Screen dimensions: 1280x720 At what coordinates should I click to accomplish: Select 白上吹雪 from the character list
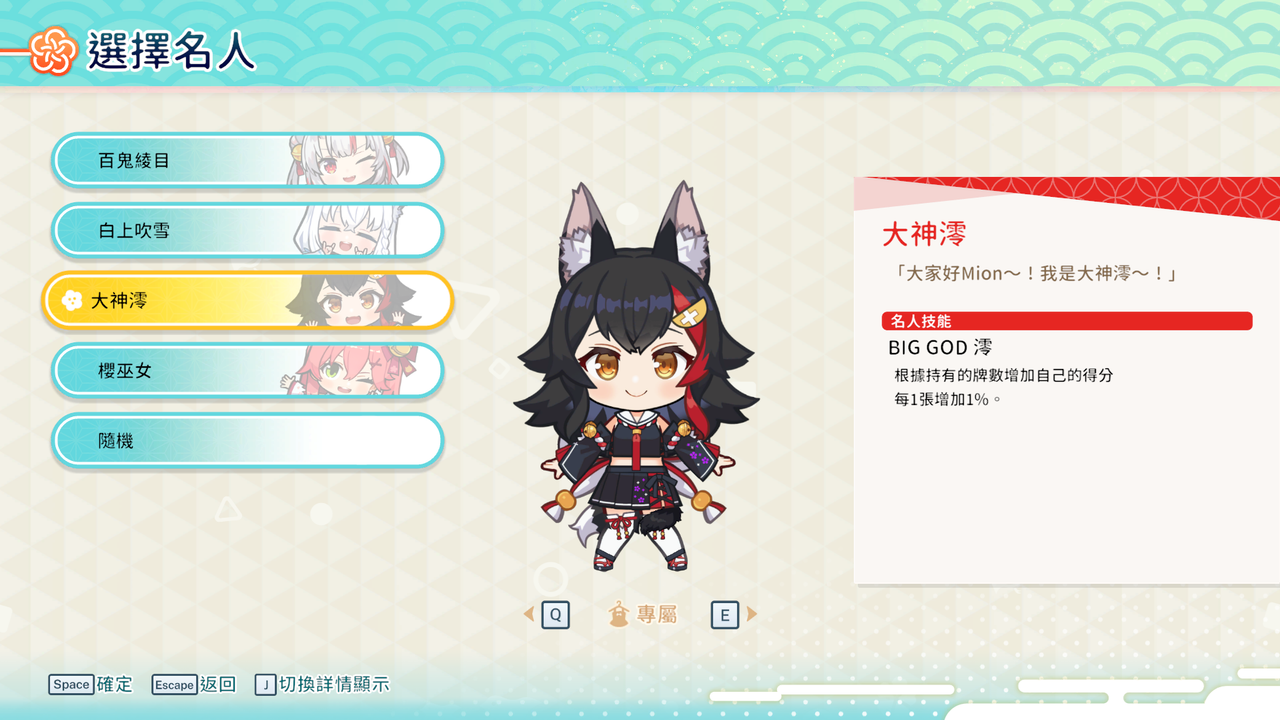click(x=247, y=230)
